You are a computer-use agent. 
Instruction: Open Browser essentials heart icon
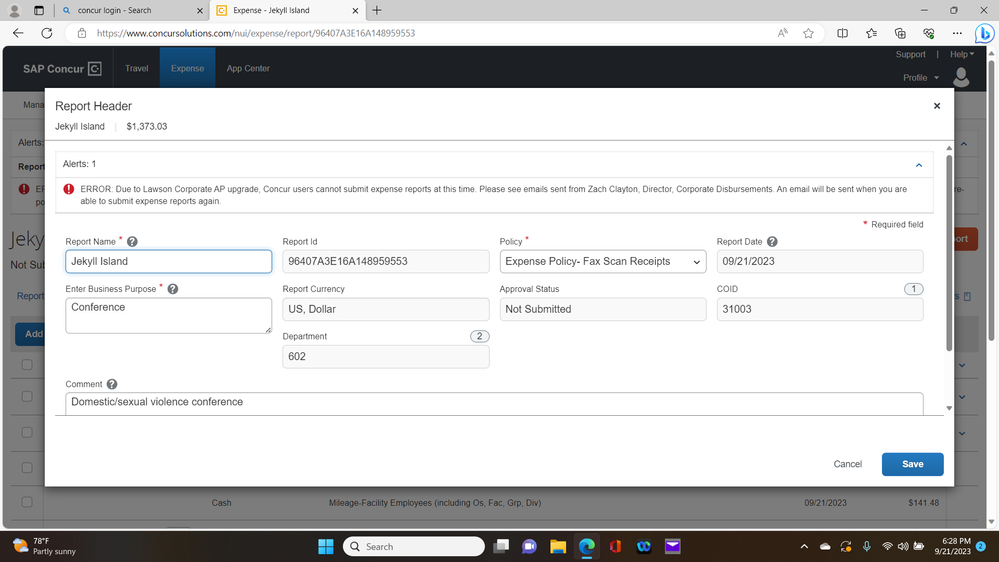[x=928, y=33]
